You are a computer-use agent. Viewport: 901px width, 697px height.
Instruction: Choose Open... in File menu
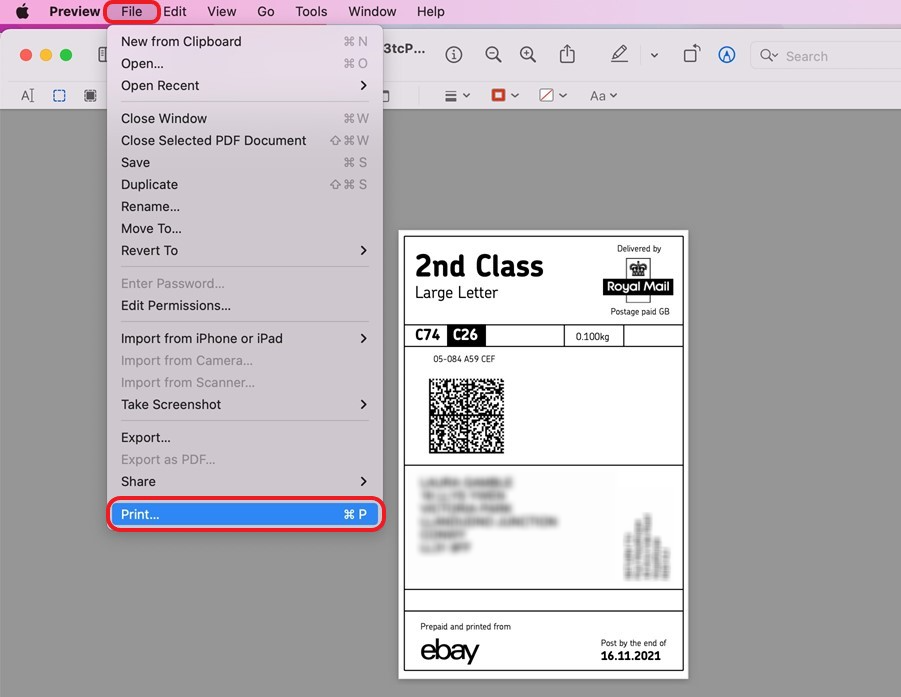[x=245, y=63]
